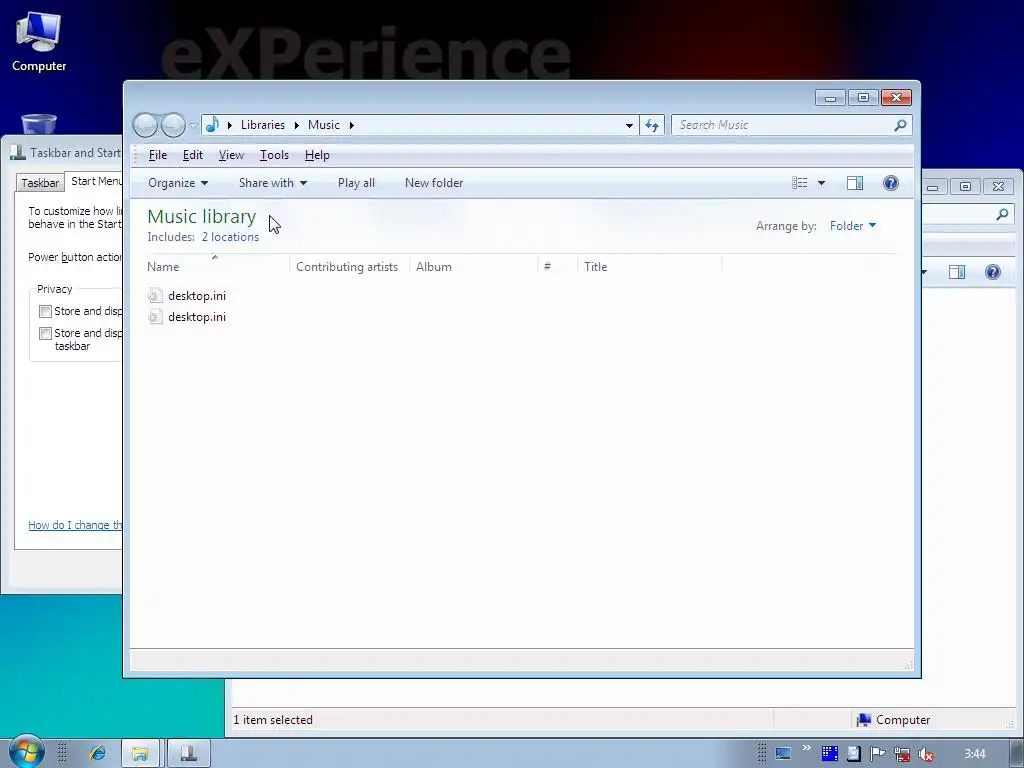
Task: Sort by the Name column header
Action: tap(217, 266)
